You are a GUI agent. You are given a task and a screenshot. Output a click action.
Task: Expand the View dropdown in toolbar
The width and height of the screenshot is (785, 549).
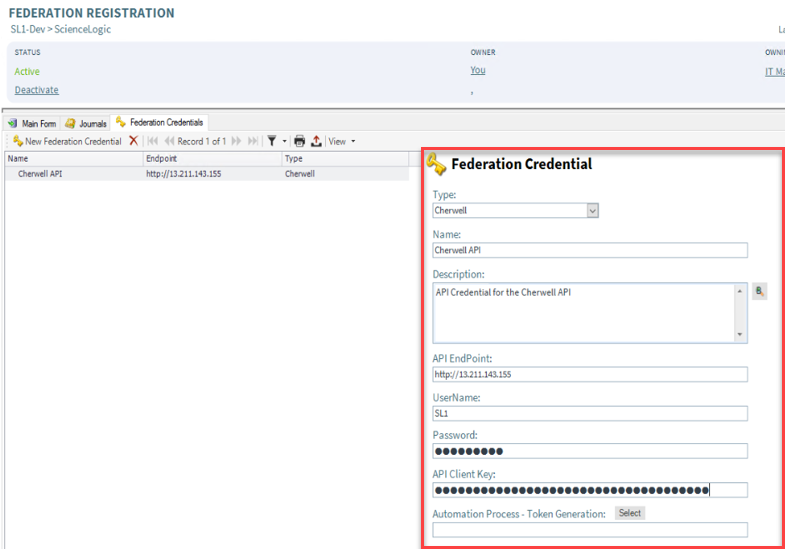tap(342, 141)
